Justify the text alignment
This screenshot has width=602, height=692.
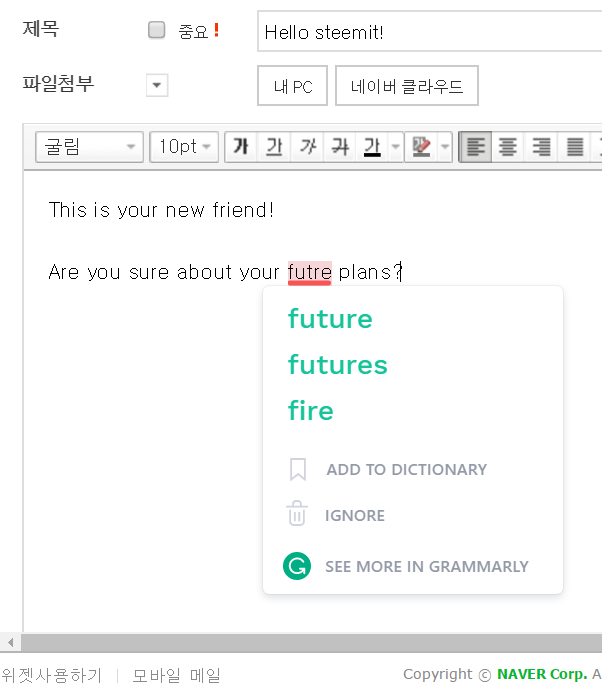[x=575, y=147]
